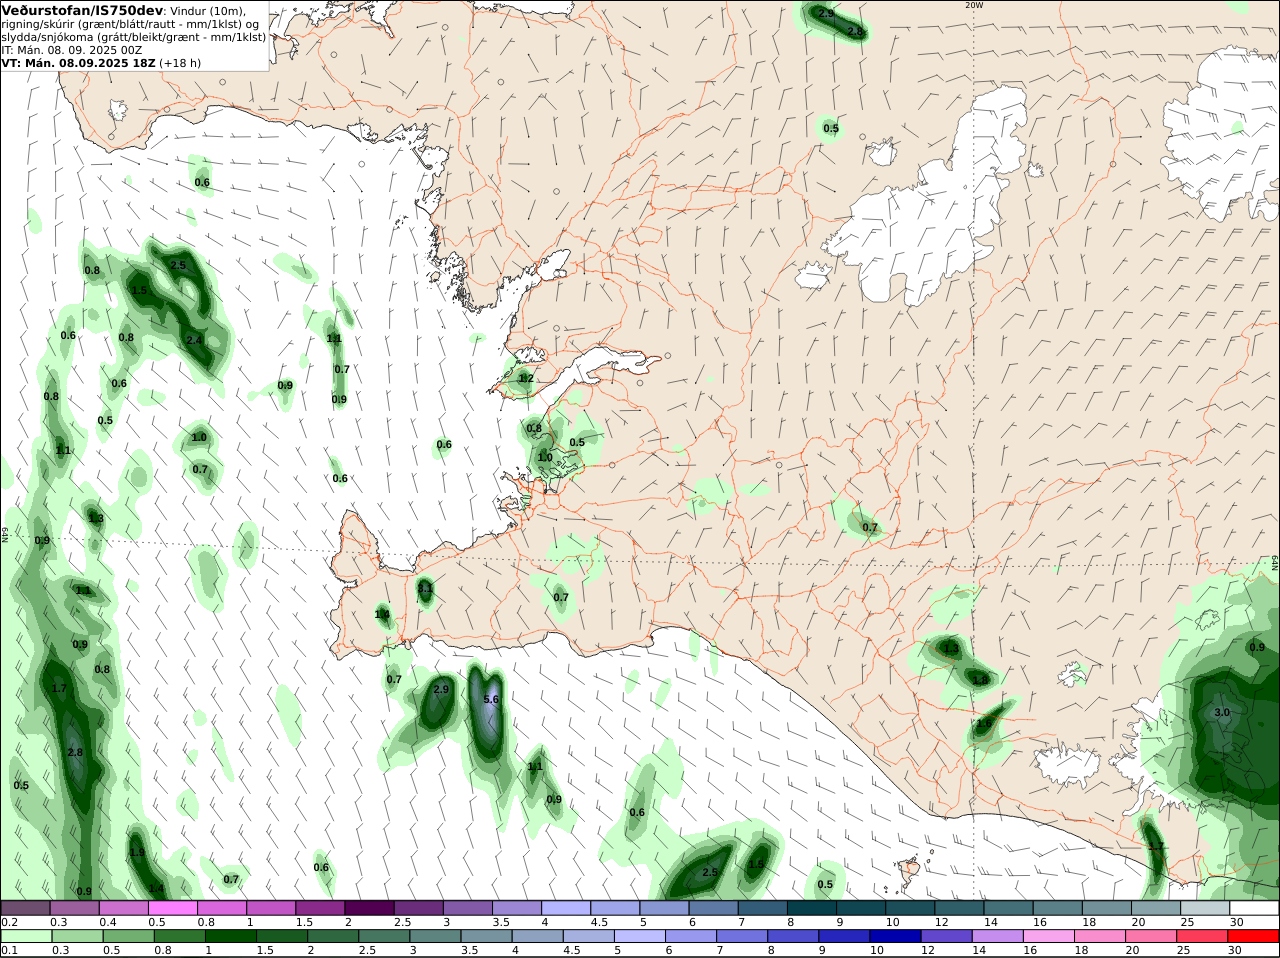Click the 'slydda/snjókoma' legend description line
This screenshot has width=1280, height=958.
tap(134, 37)
